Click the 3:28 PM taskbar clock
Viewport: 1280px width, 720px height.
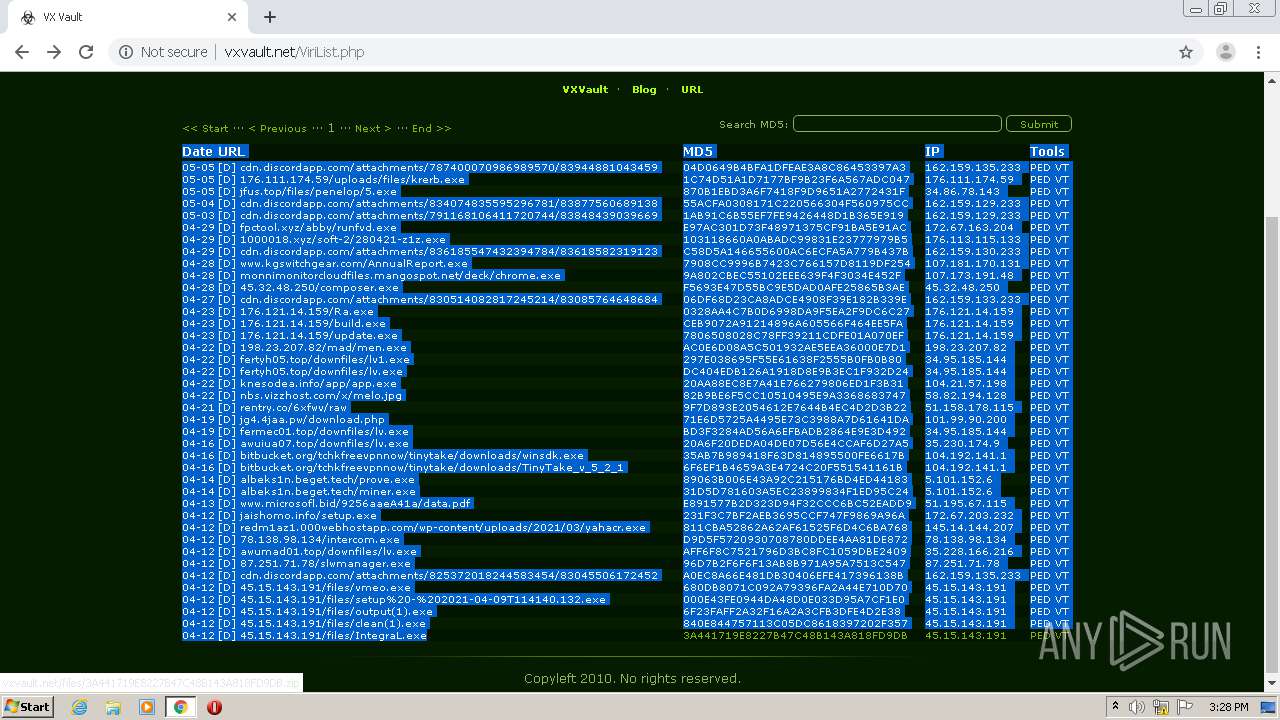(1228, 707)
